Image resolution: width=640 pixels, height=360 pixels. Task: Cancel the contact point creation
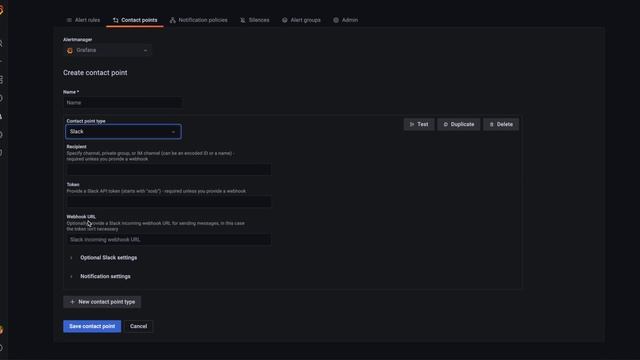pyautogui.click(x=138, y=326)
